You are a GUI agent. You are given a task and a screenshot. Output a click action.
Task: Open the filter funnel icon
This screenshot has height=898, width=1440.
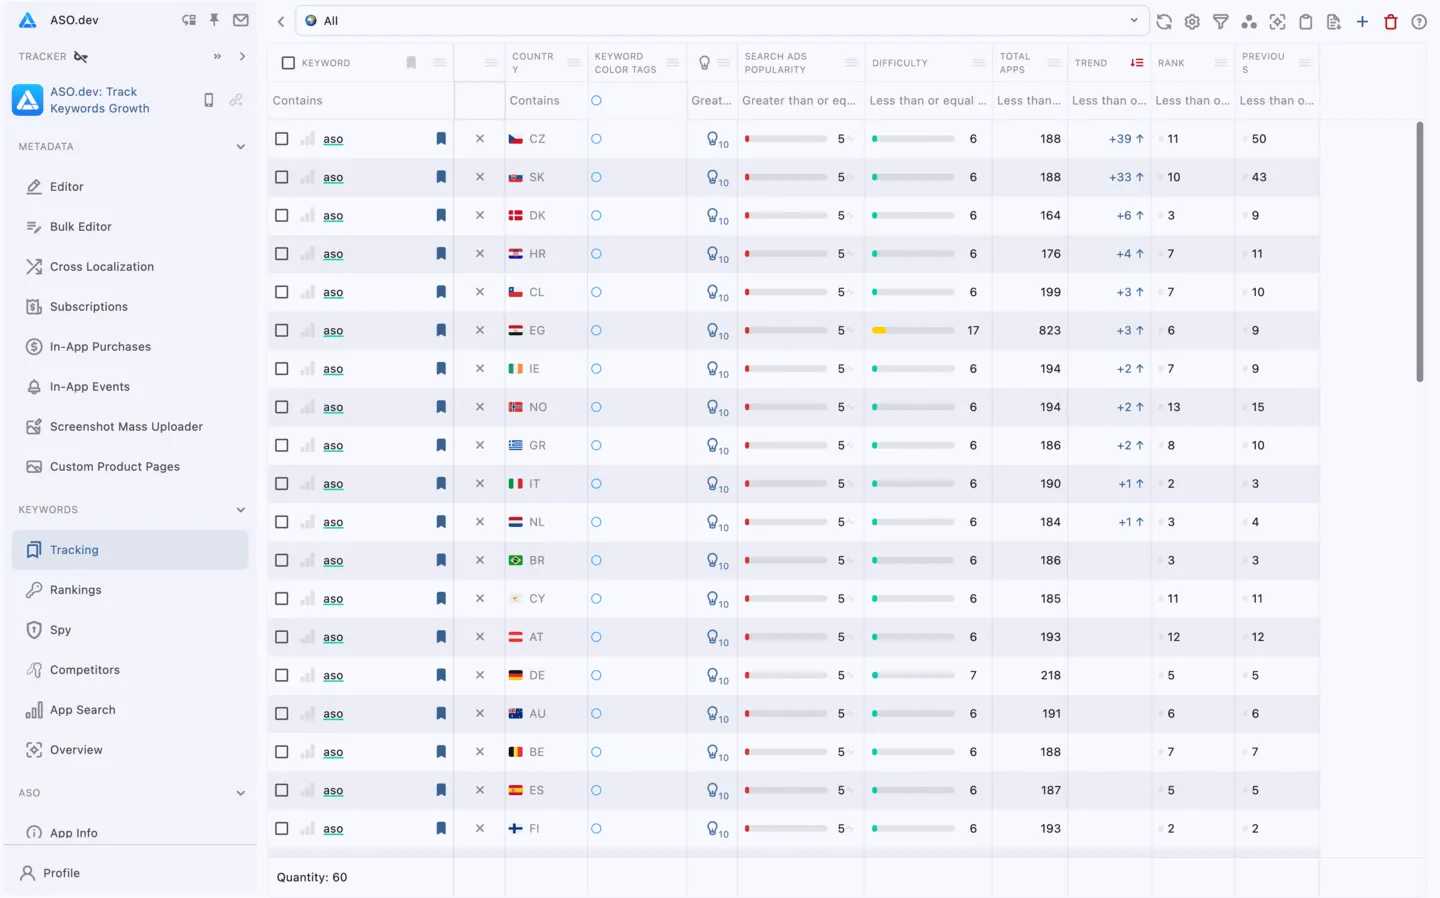[1220, 20]
